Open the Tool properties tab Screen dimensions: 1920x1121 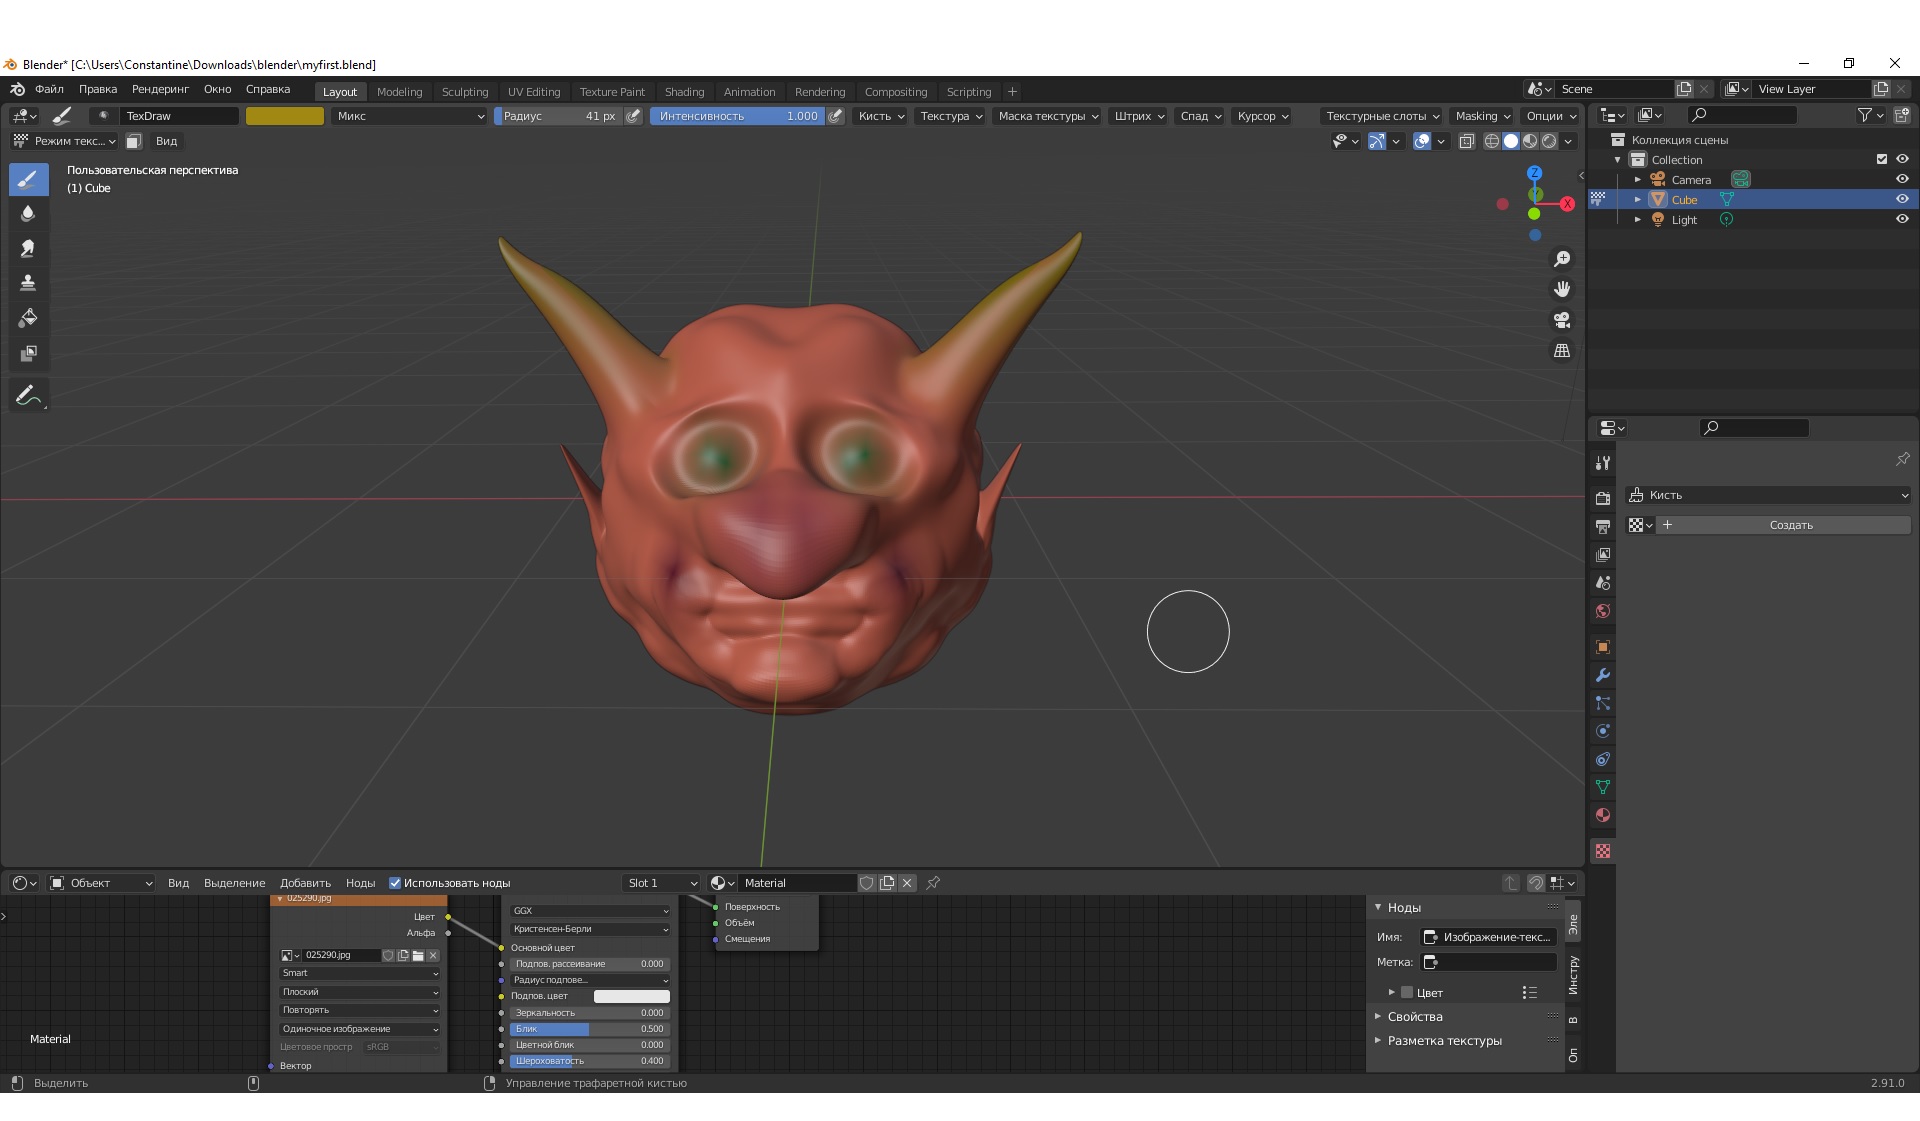pos(1603,463)
